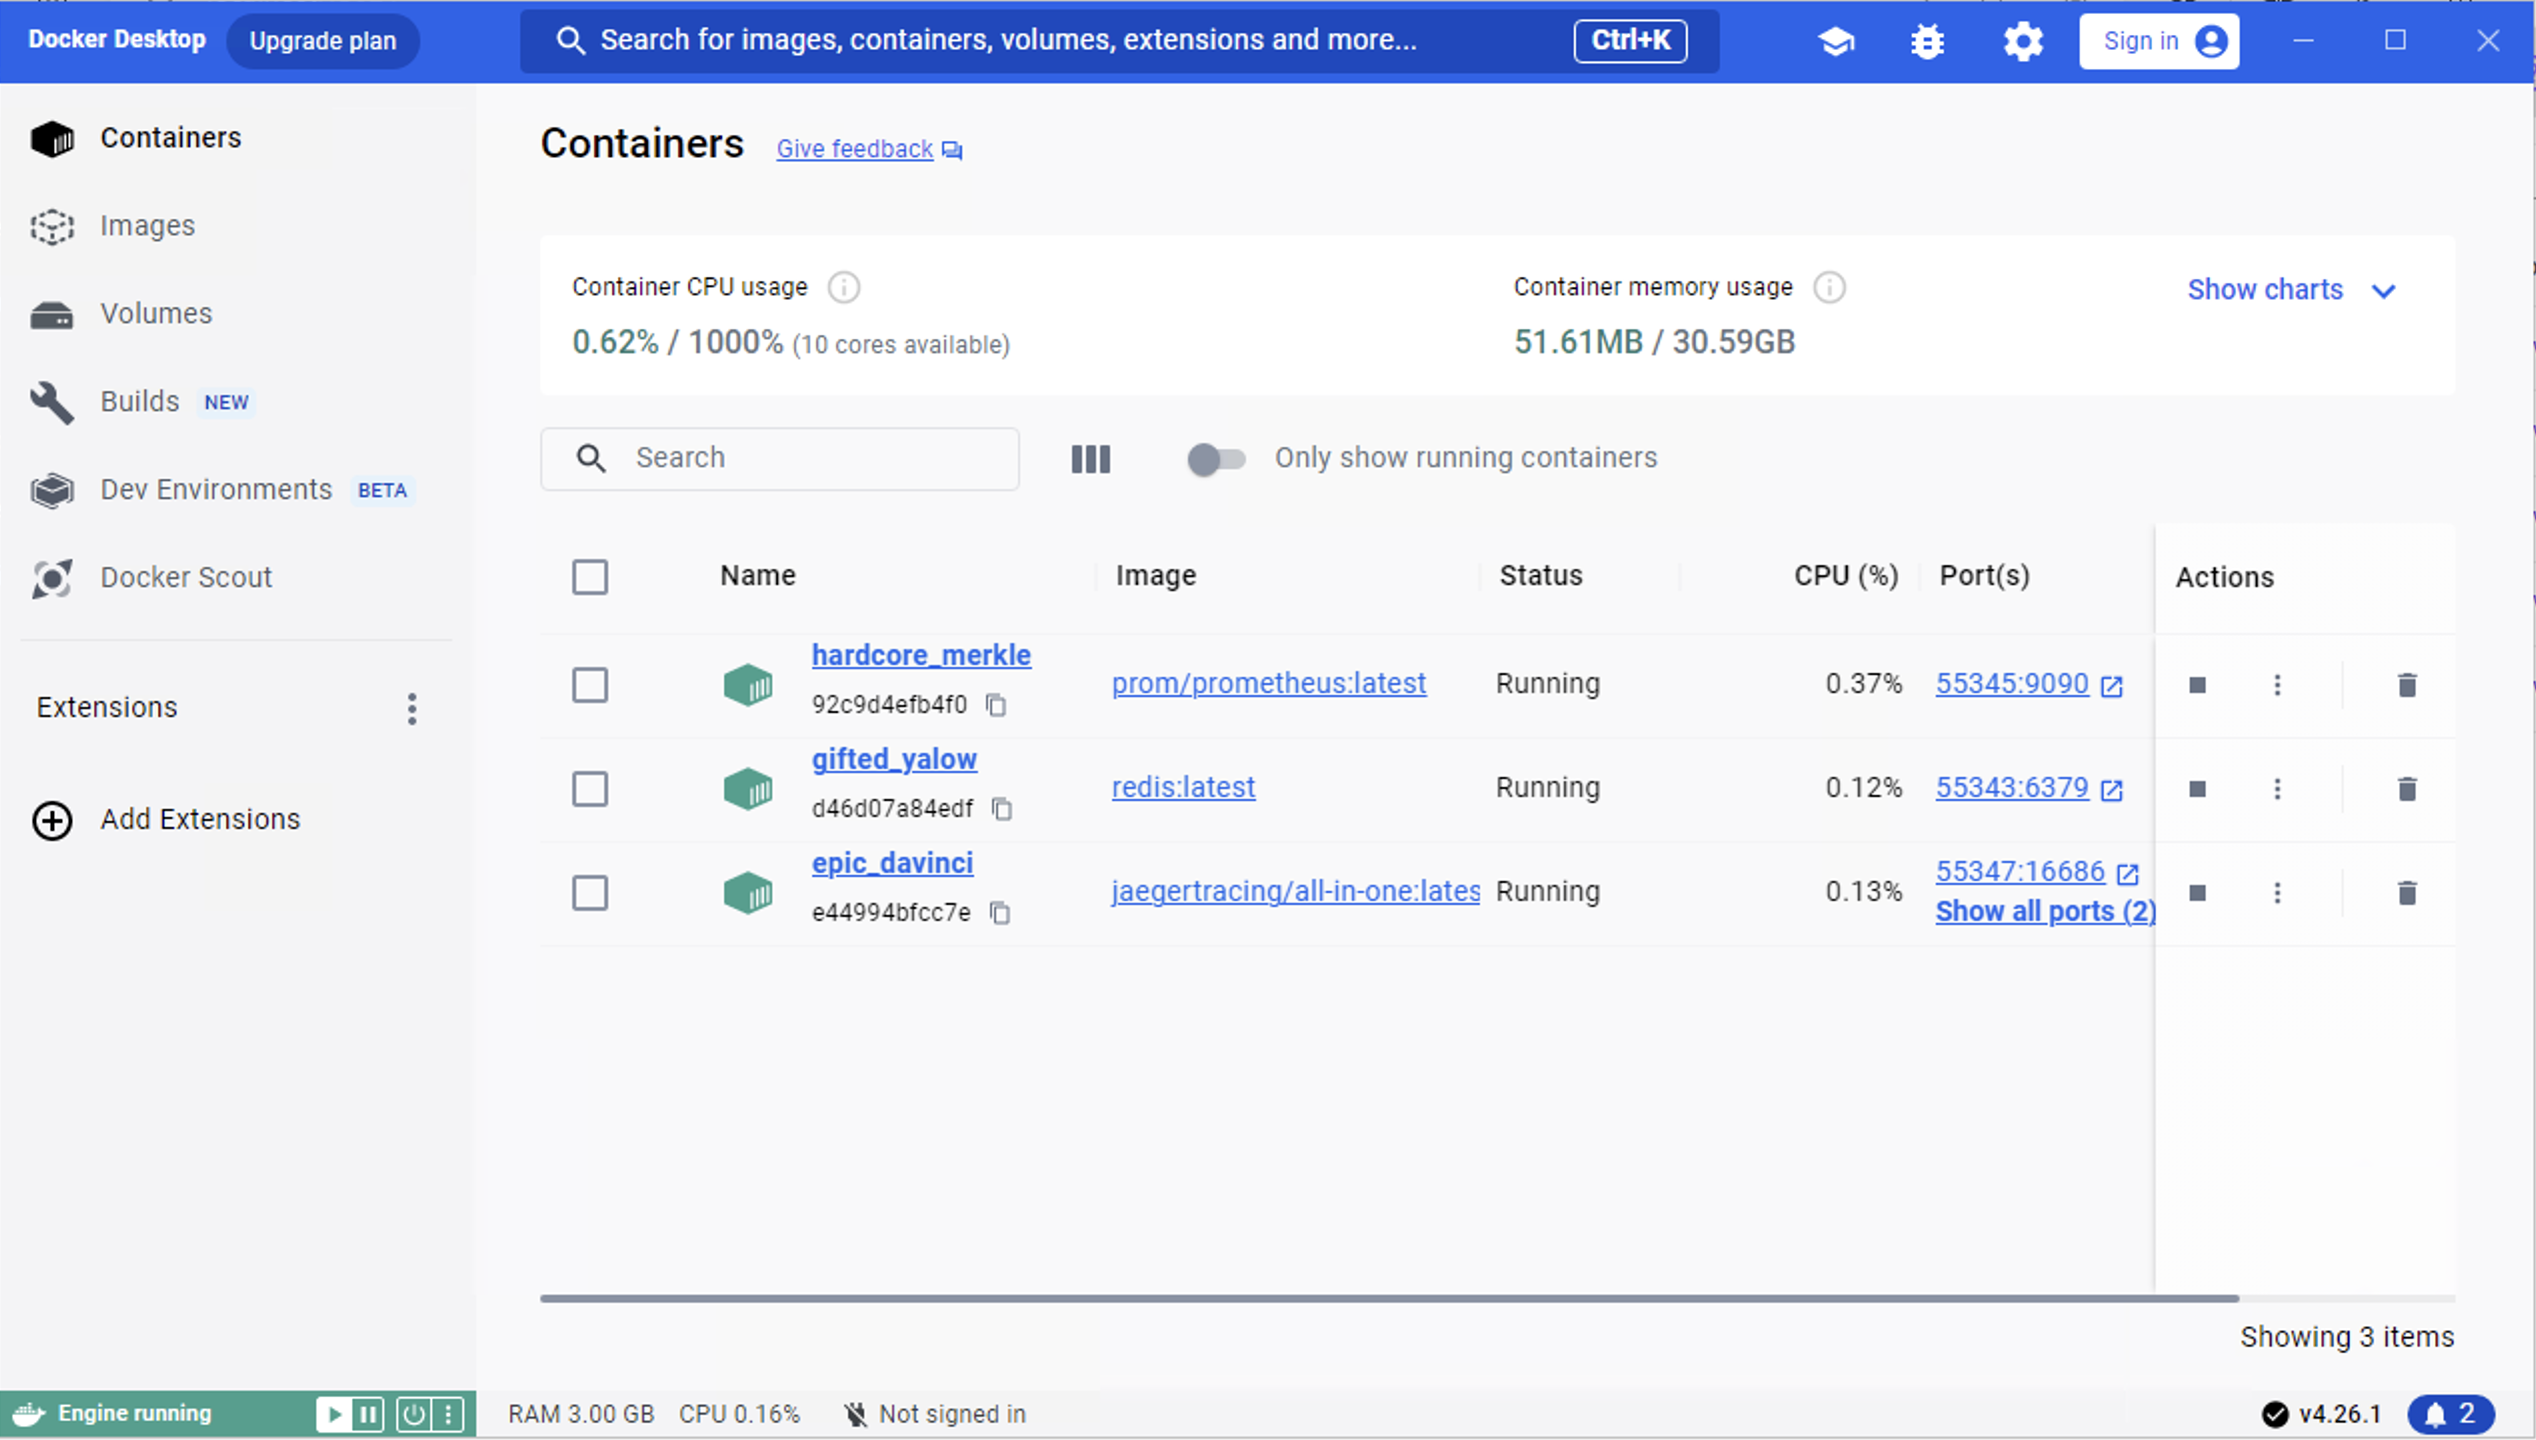2536x1440 pixels.
Task: Click the manage columns icon
Action: tap(1090, 459)
